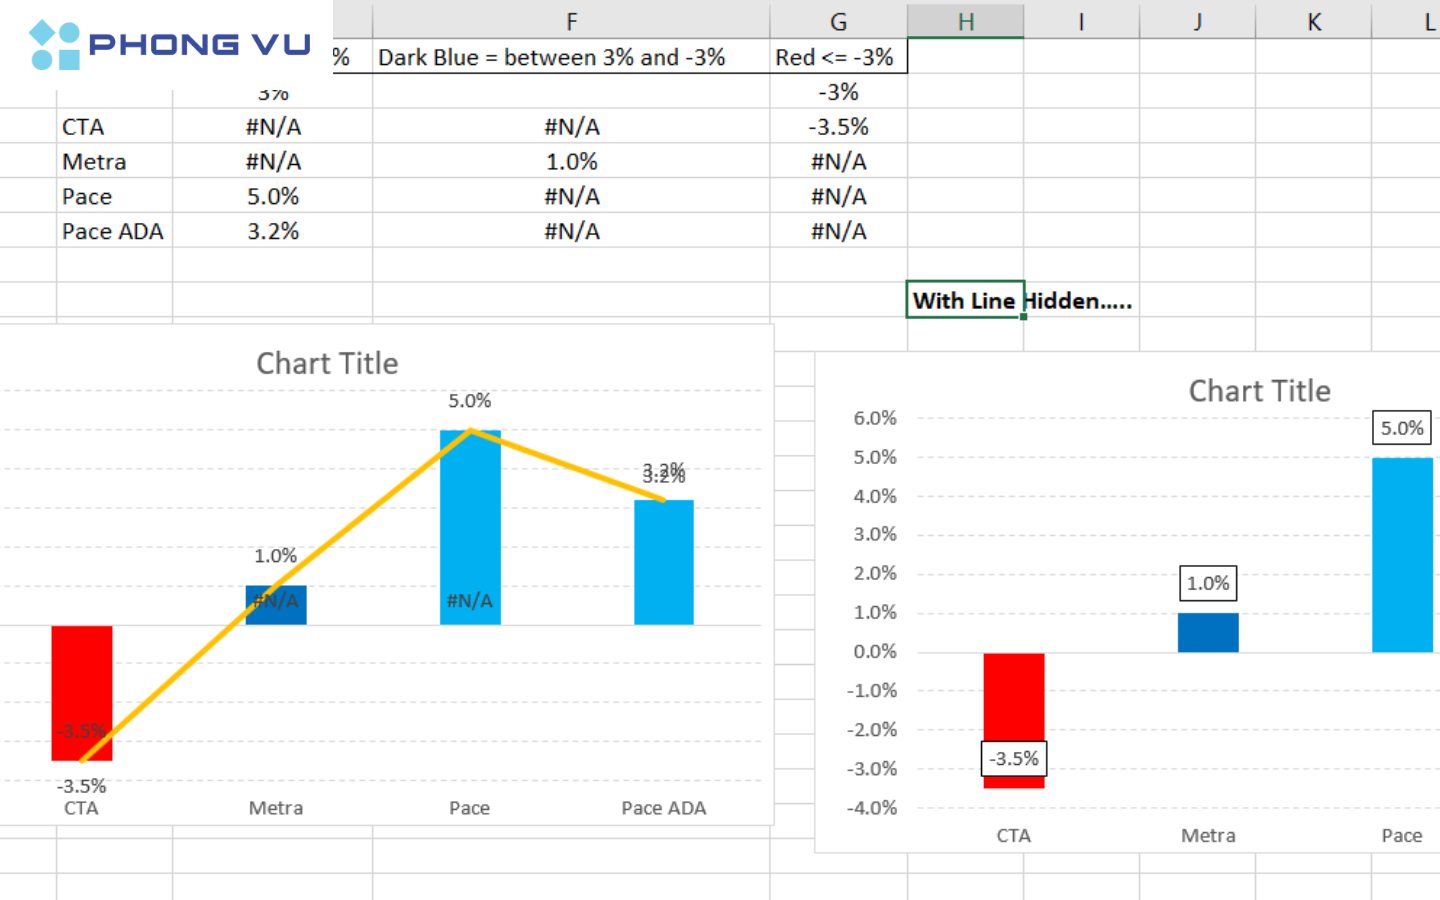1440x900 pixels.
Task: Select column J header
Action: coord(1197,21)
